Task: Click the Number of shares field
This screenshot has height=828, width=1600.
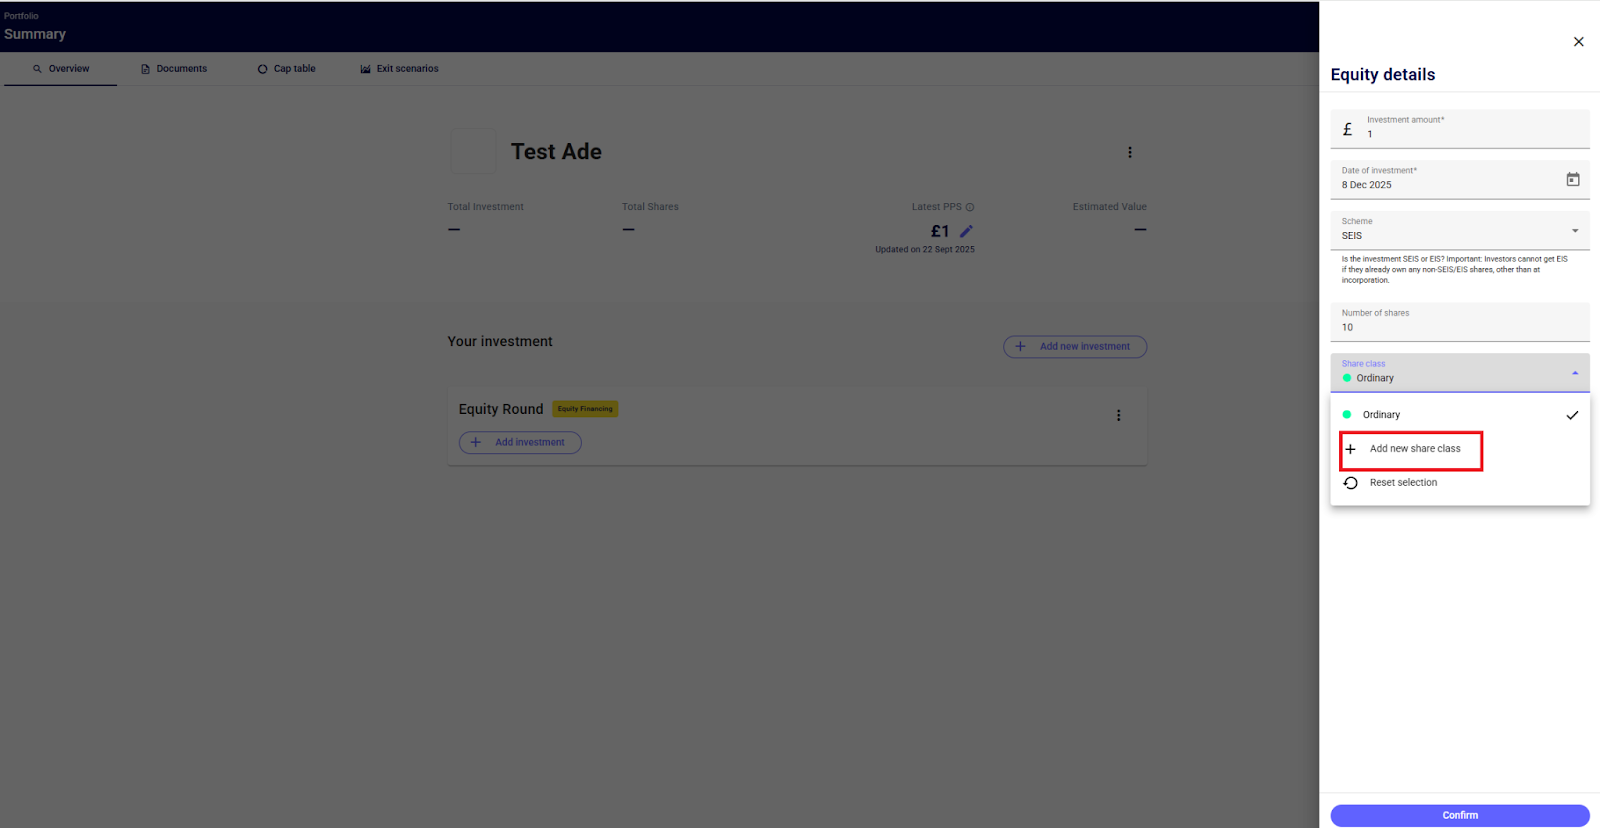Action: 1458,327
